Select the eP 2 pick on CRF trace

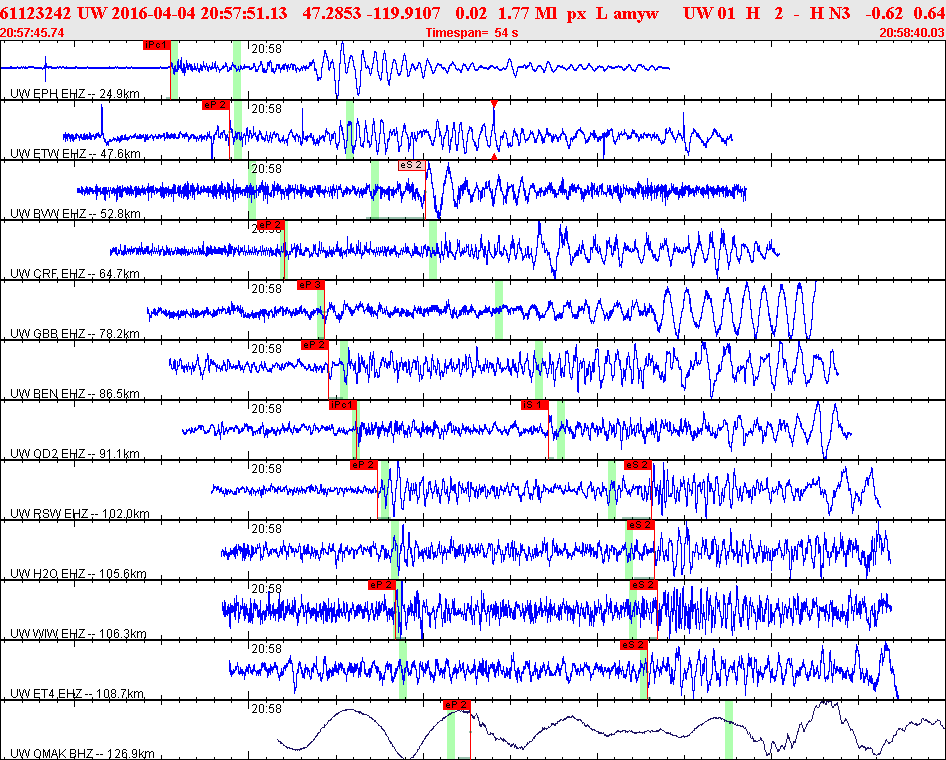pyautogui.click(x=270, y=226)
